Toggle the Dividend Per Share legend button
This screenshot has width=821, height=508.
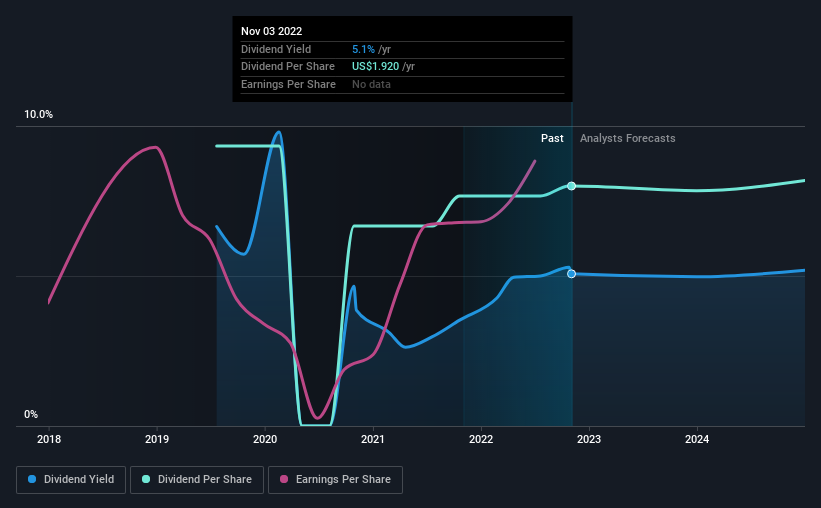197,480
